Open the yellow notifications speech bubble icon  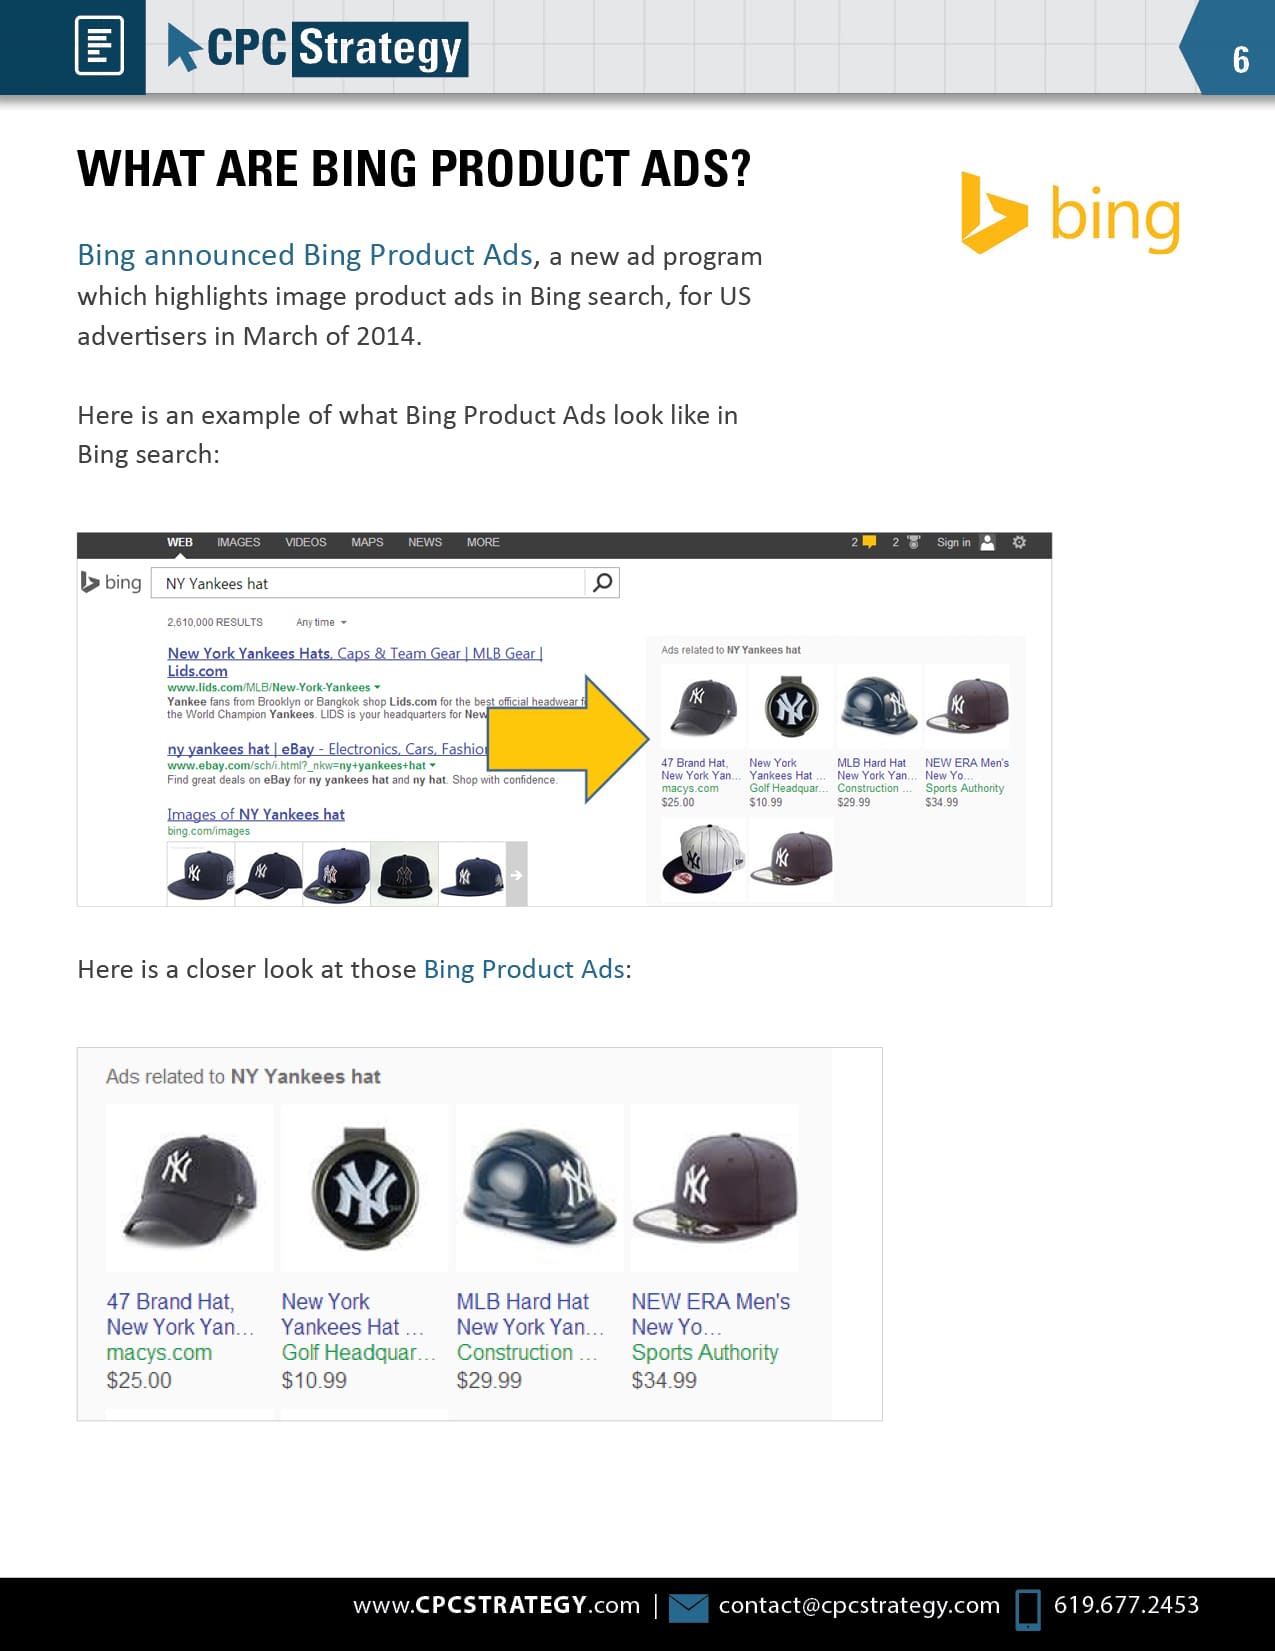click(869, 542)
